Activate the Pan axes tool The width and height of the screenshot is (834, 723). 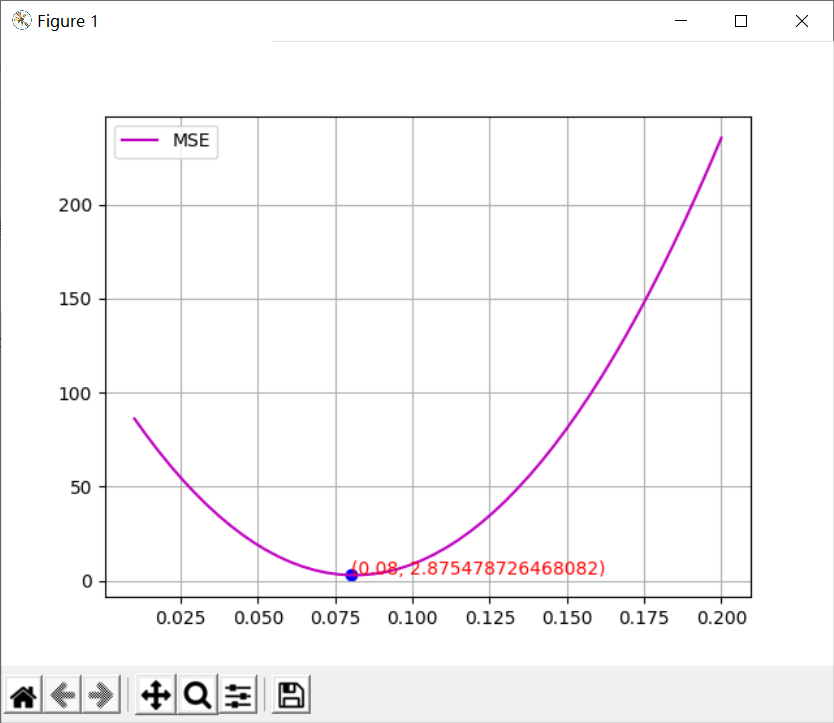tap(155, 695)
